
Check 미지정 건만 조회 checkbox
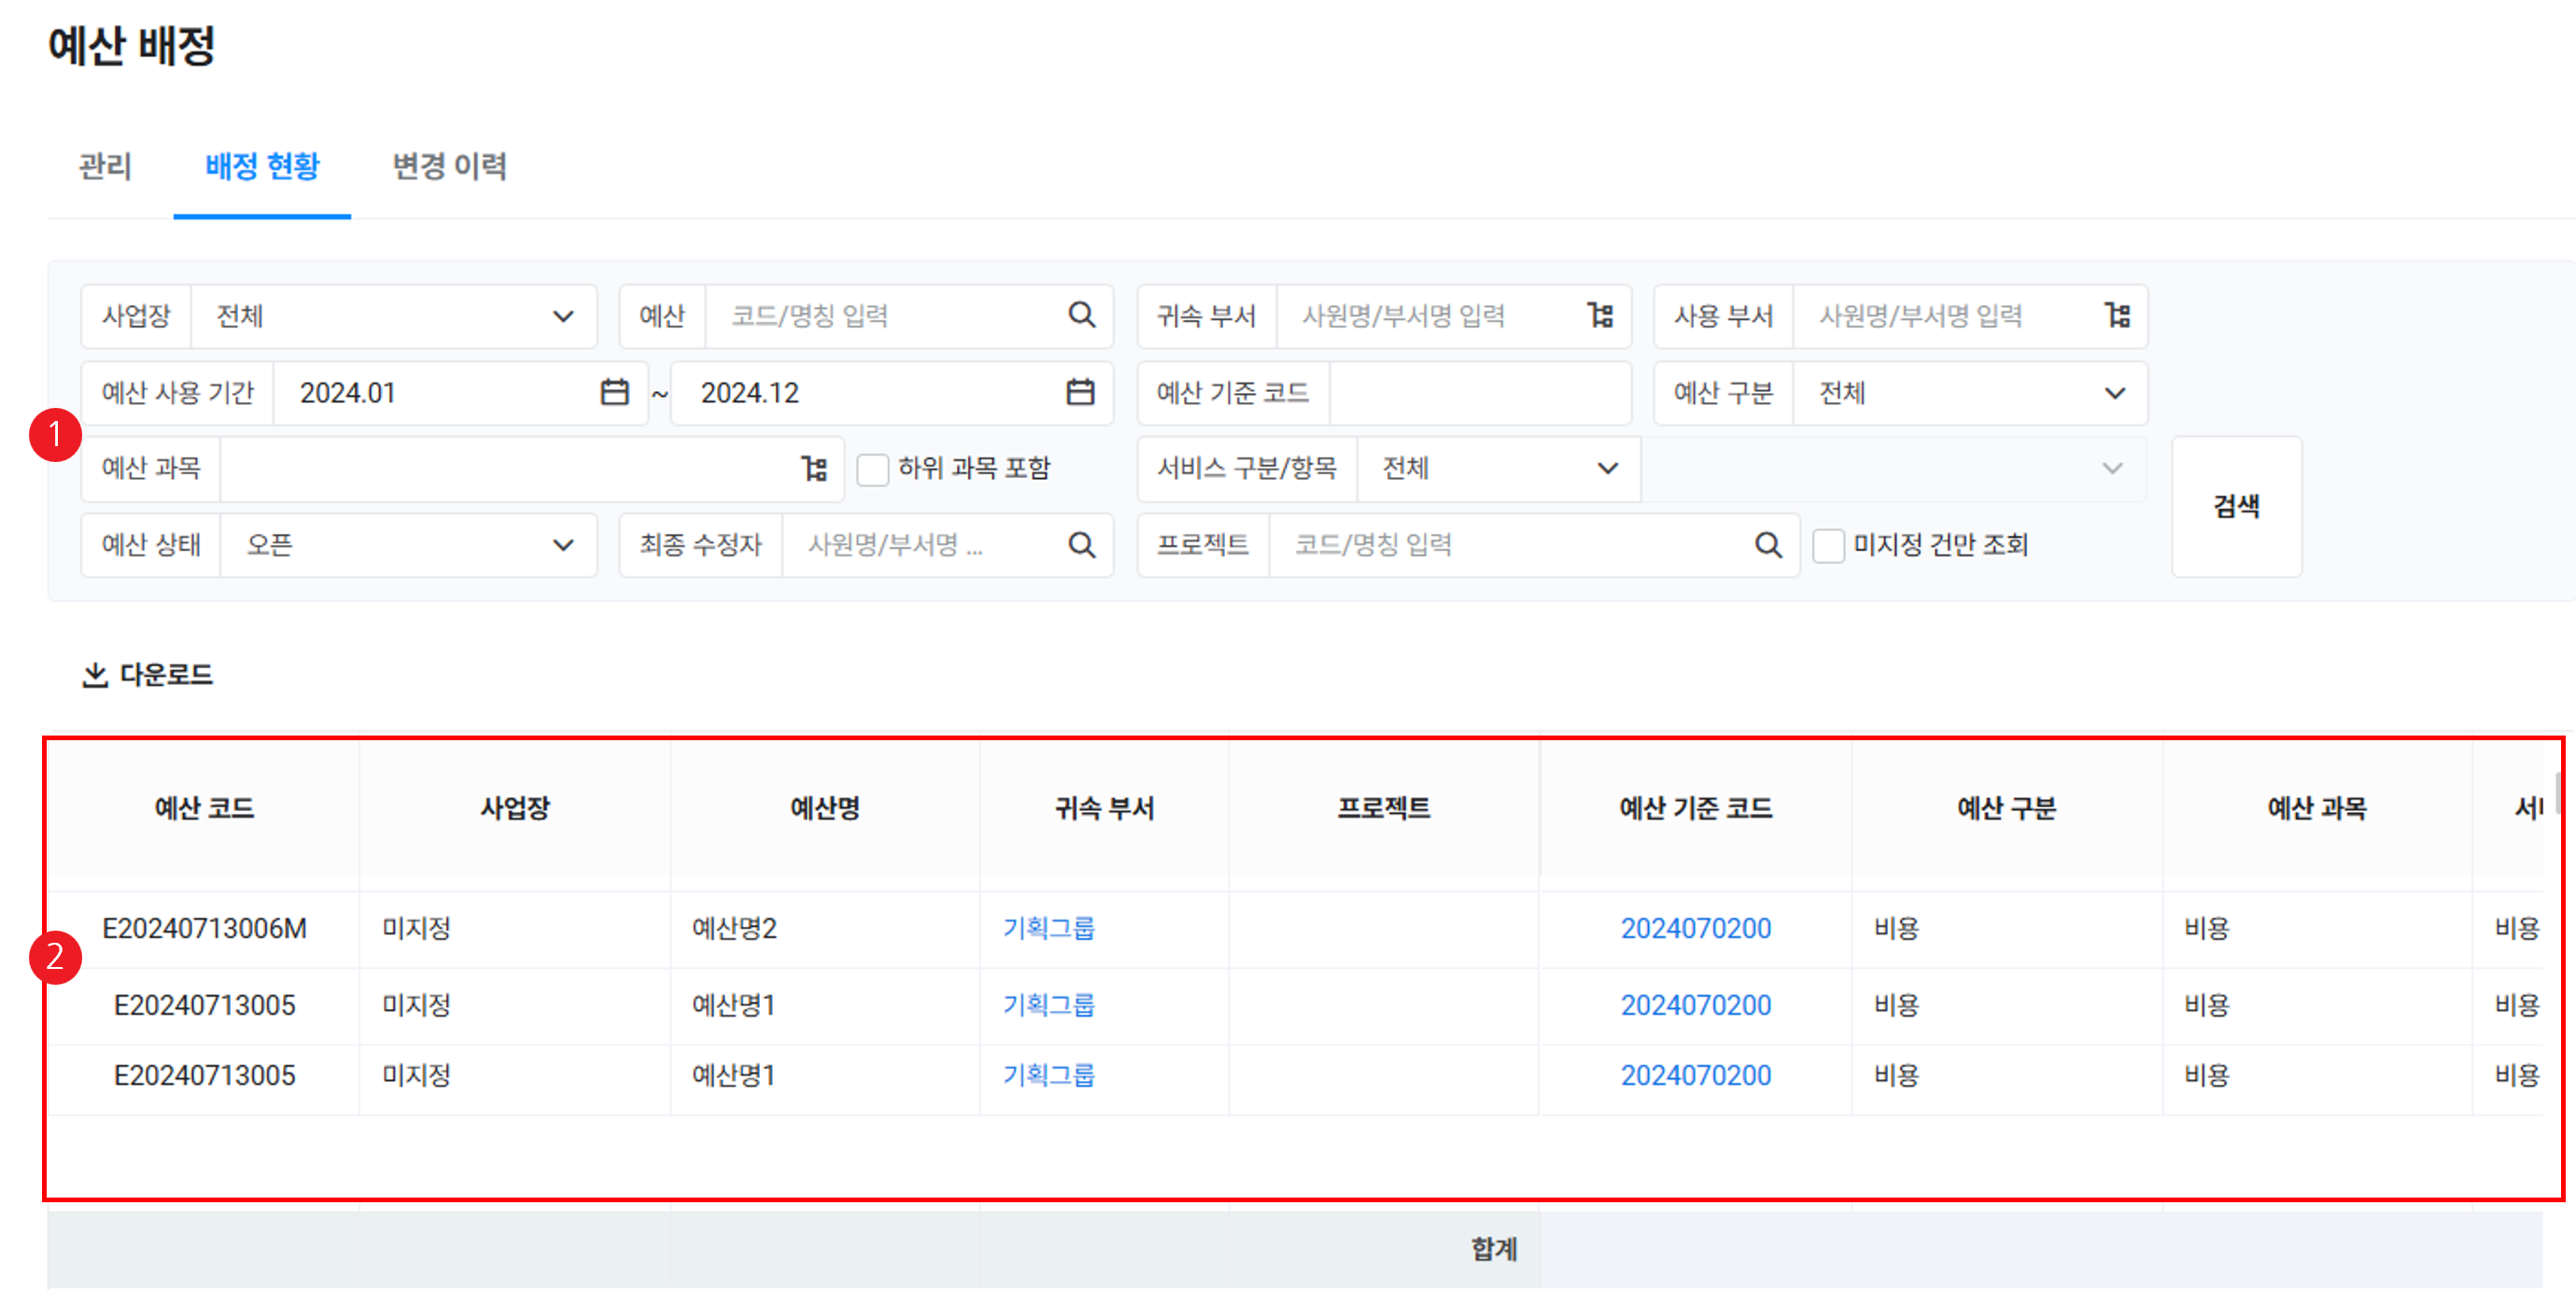(x=1828, y=546)
